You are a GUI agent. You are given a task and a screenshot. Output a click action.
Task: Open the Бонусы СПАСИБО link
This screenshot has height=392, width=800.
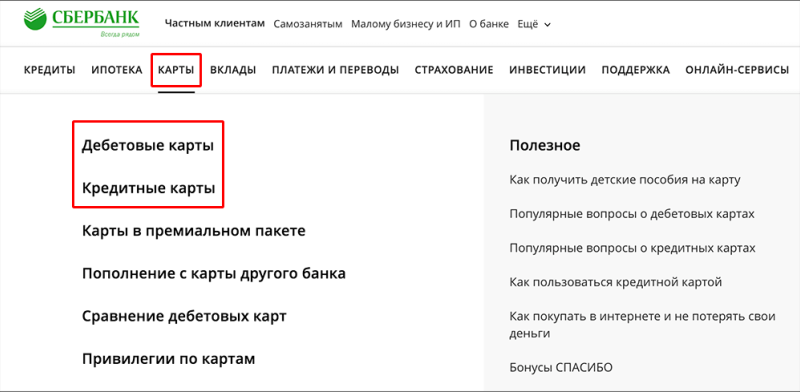click(x=561, y=368)
